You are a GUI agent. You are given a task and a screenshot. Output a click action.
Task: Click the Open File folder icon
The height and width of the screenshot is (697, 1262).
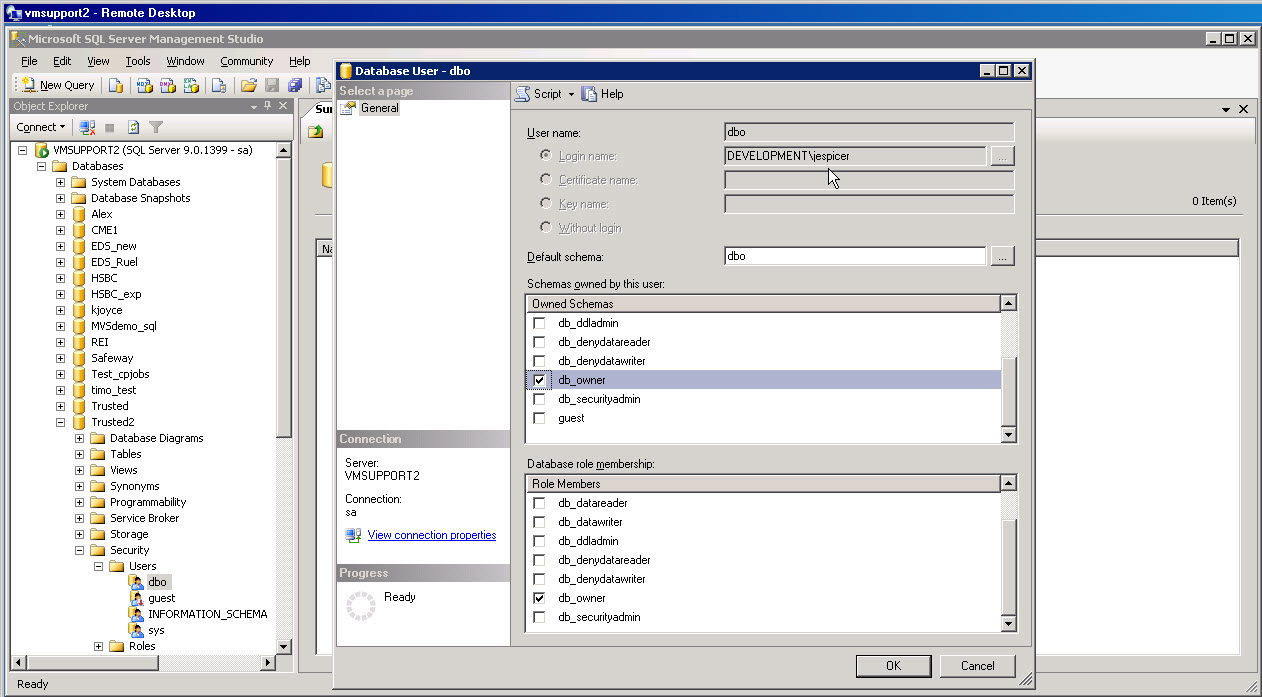[x=249, y=85]
